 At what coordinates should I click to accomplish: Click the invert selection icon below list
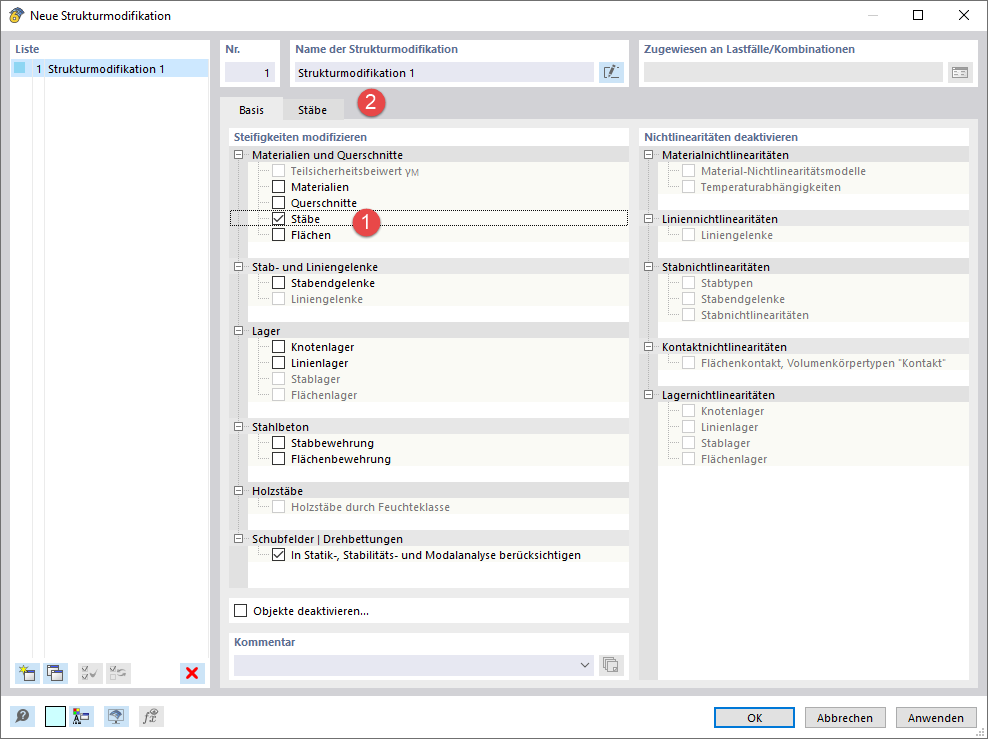(x=118, y=673)
